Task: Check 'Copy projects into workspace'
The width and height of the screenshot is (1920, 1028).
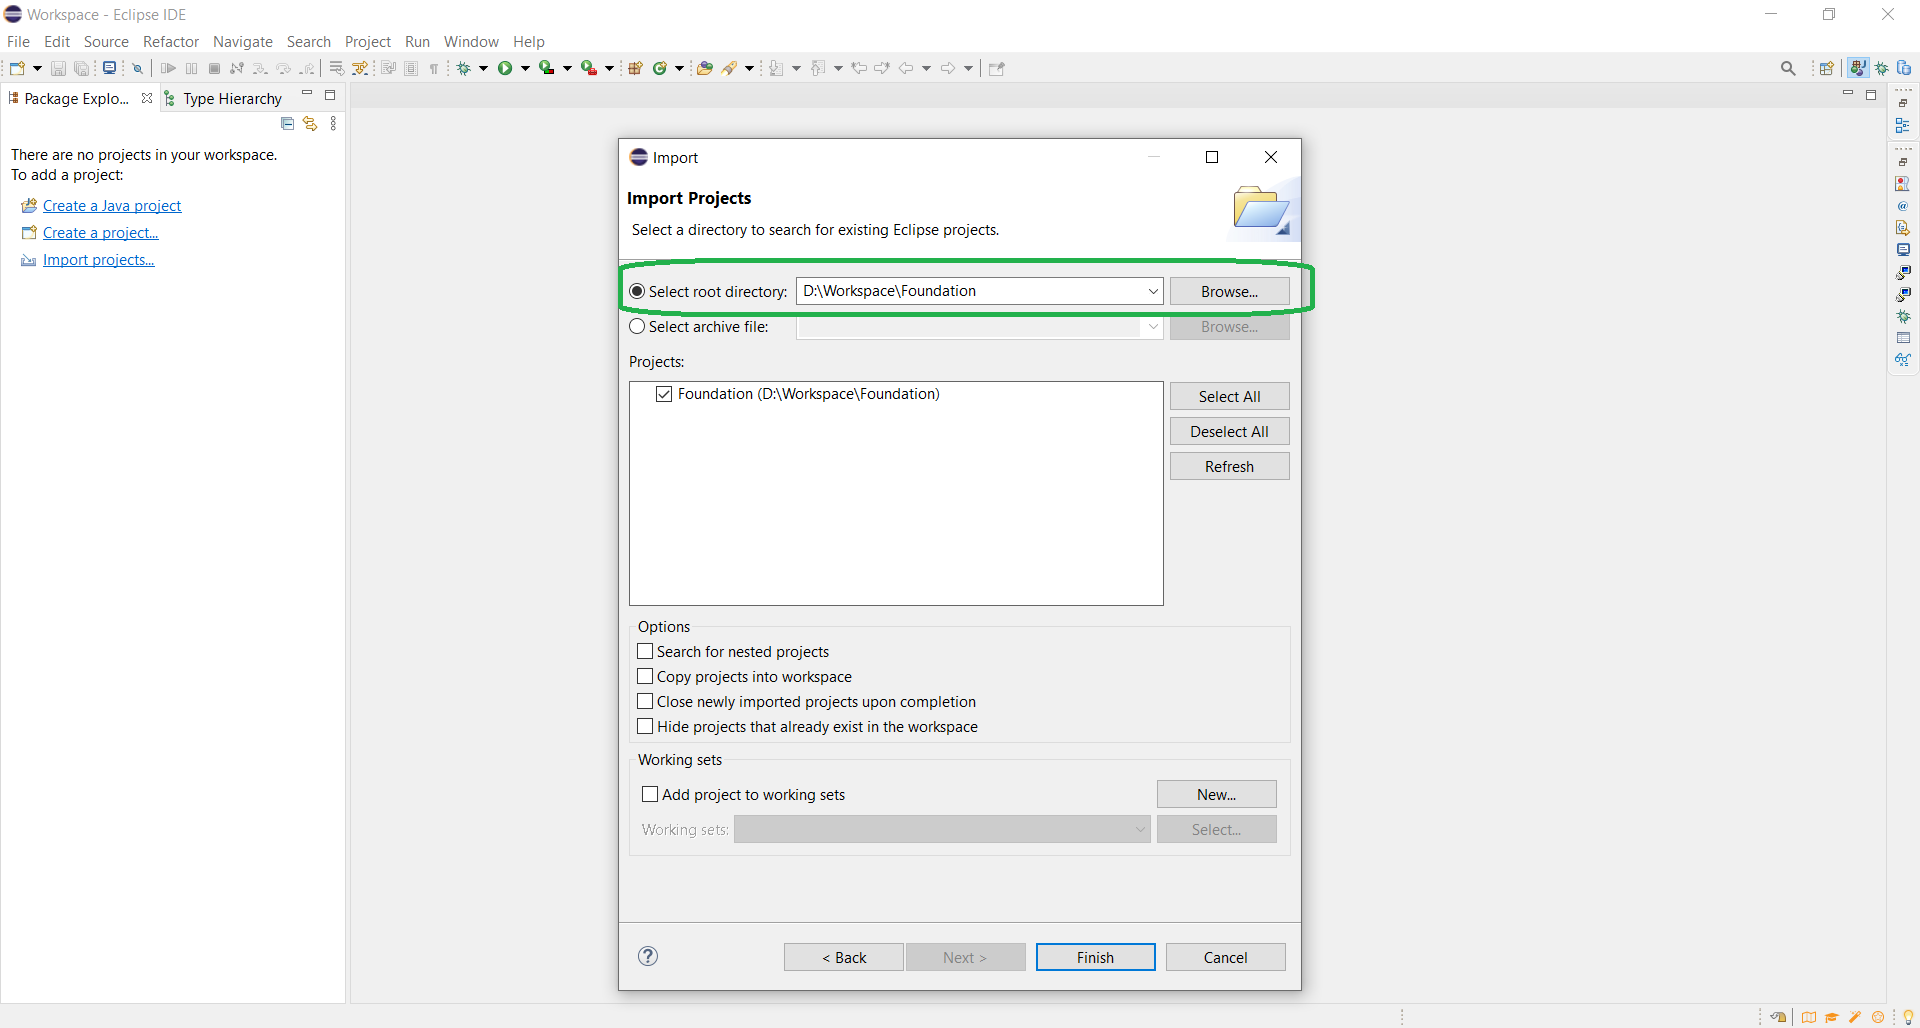Action: [x=645, y=676]
